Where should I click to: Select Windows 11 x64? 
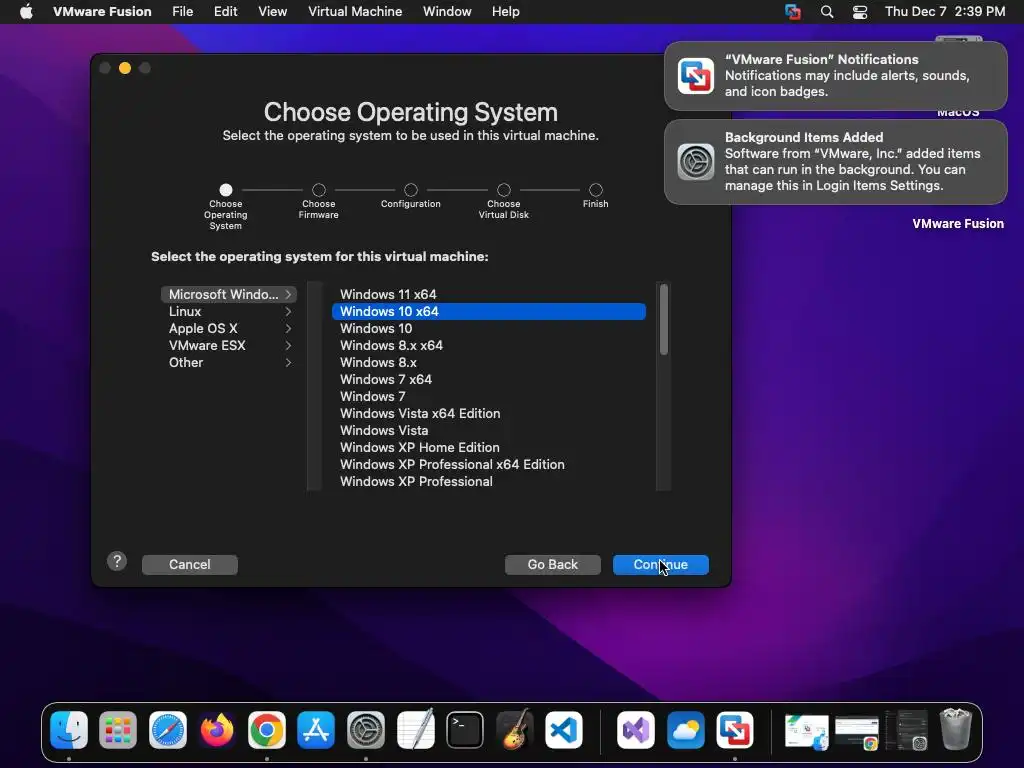coord(489,295)
